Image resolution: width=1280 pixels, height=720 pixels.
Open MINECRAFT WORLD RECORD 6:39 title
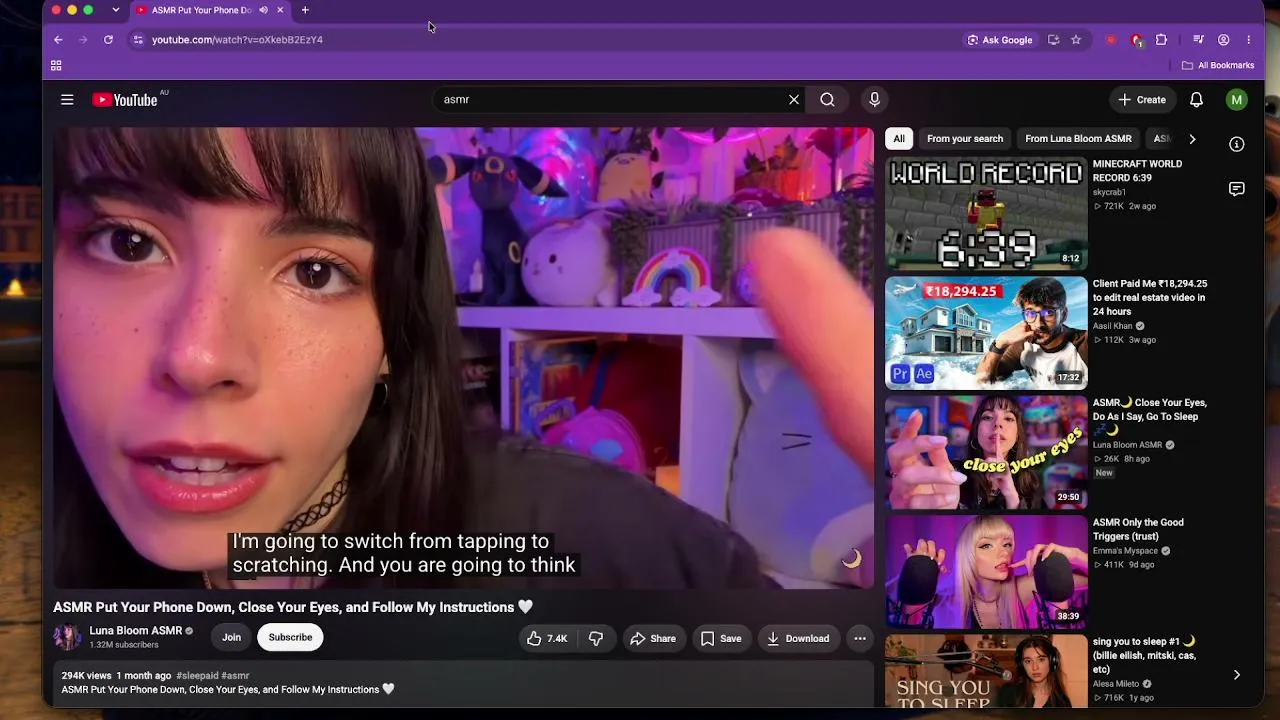(1137, 171)
